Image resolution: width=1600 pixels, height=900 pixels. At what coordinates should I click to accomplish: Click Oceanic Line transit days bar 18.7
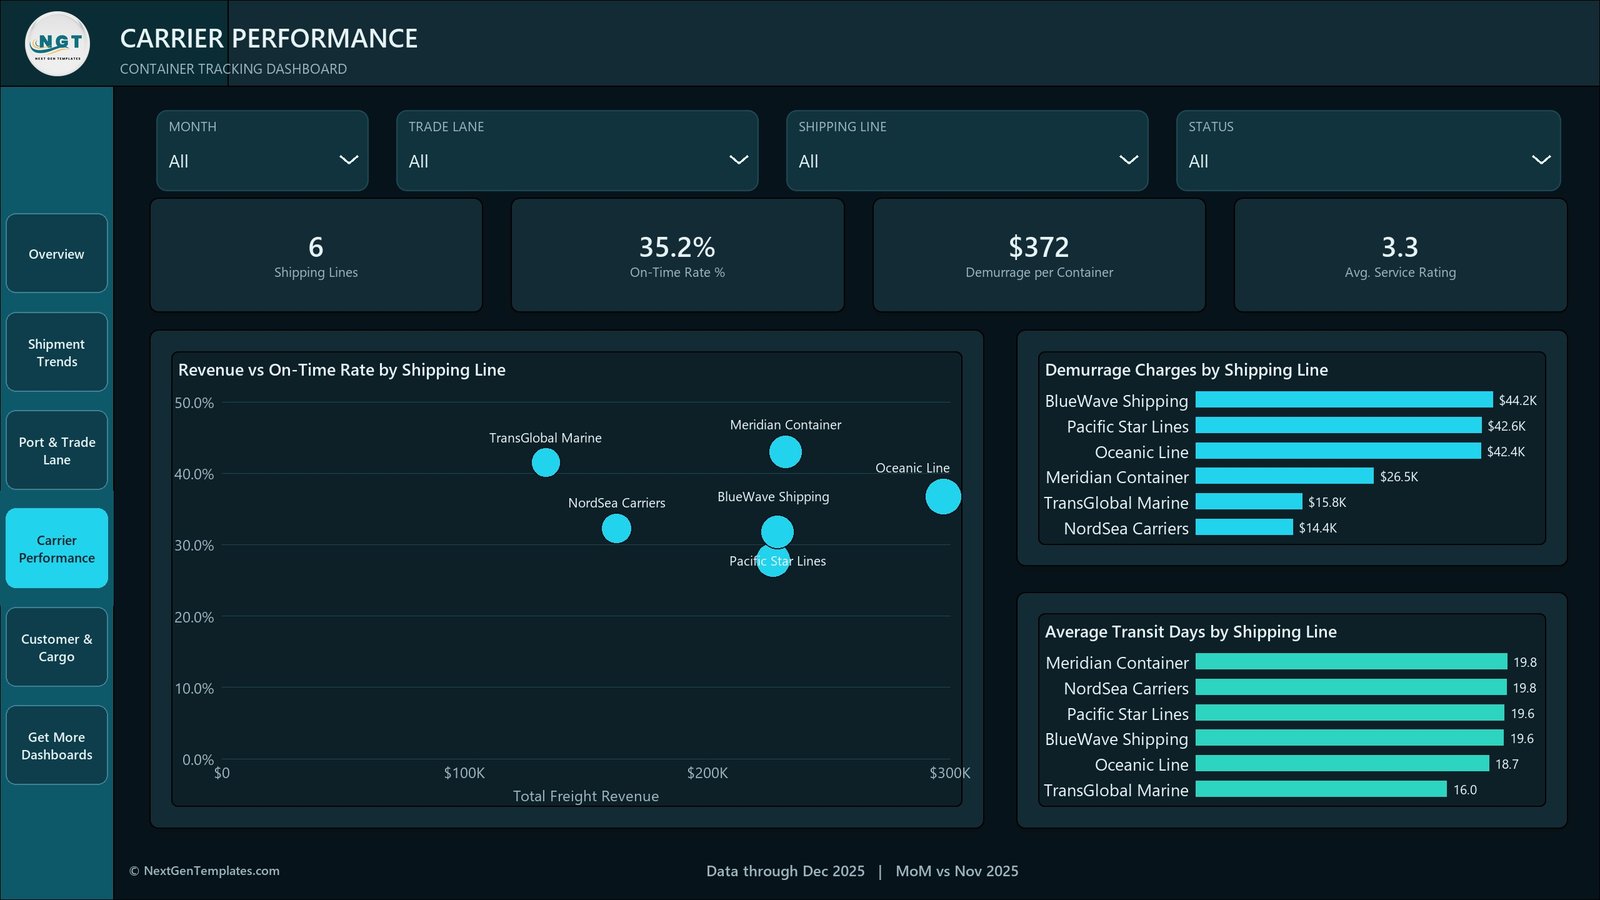point(1342,764)
